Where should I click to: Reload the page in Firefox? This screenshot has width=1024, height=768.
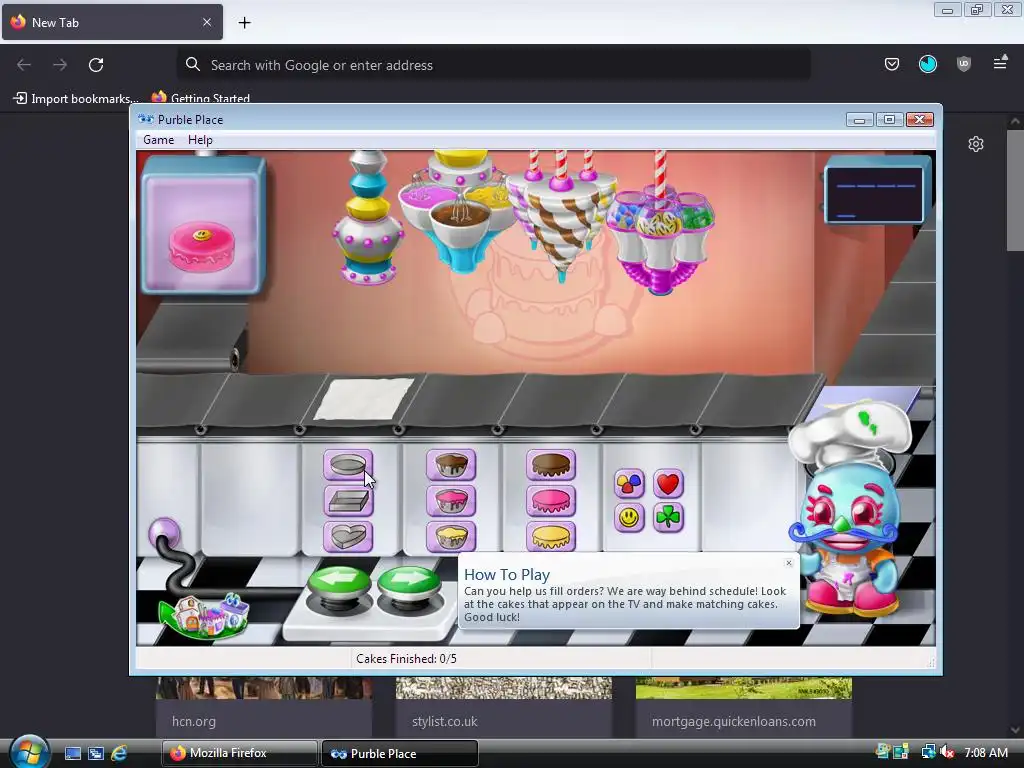click(x=96, y=65)
